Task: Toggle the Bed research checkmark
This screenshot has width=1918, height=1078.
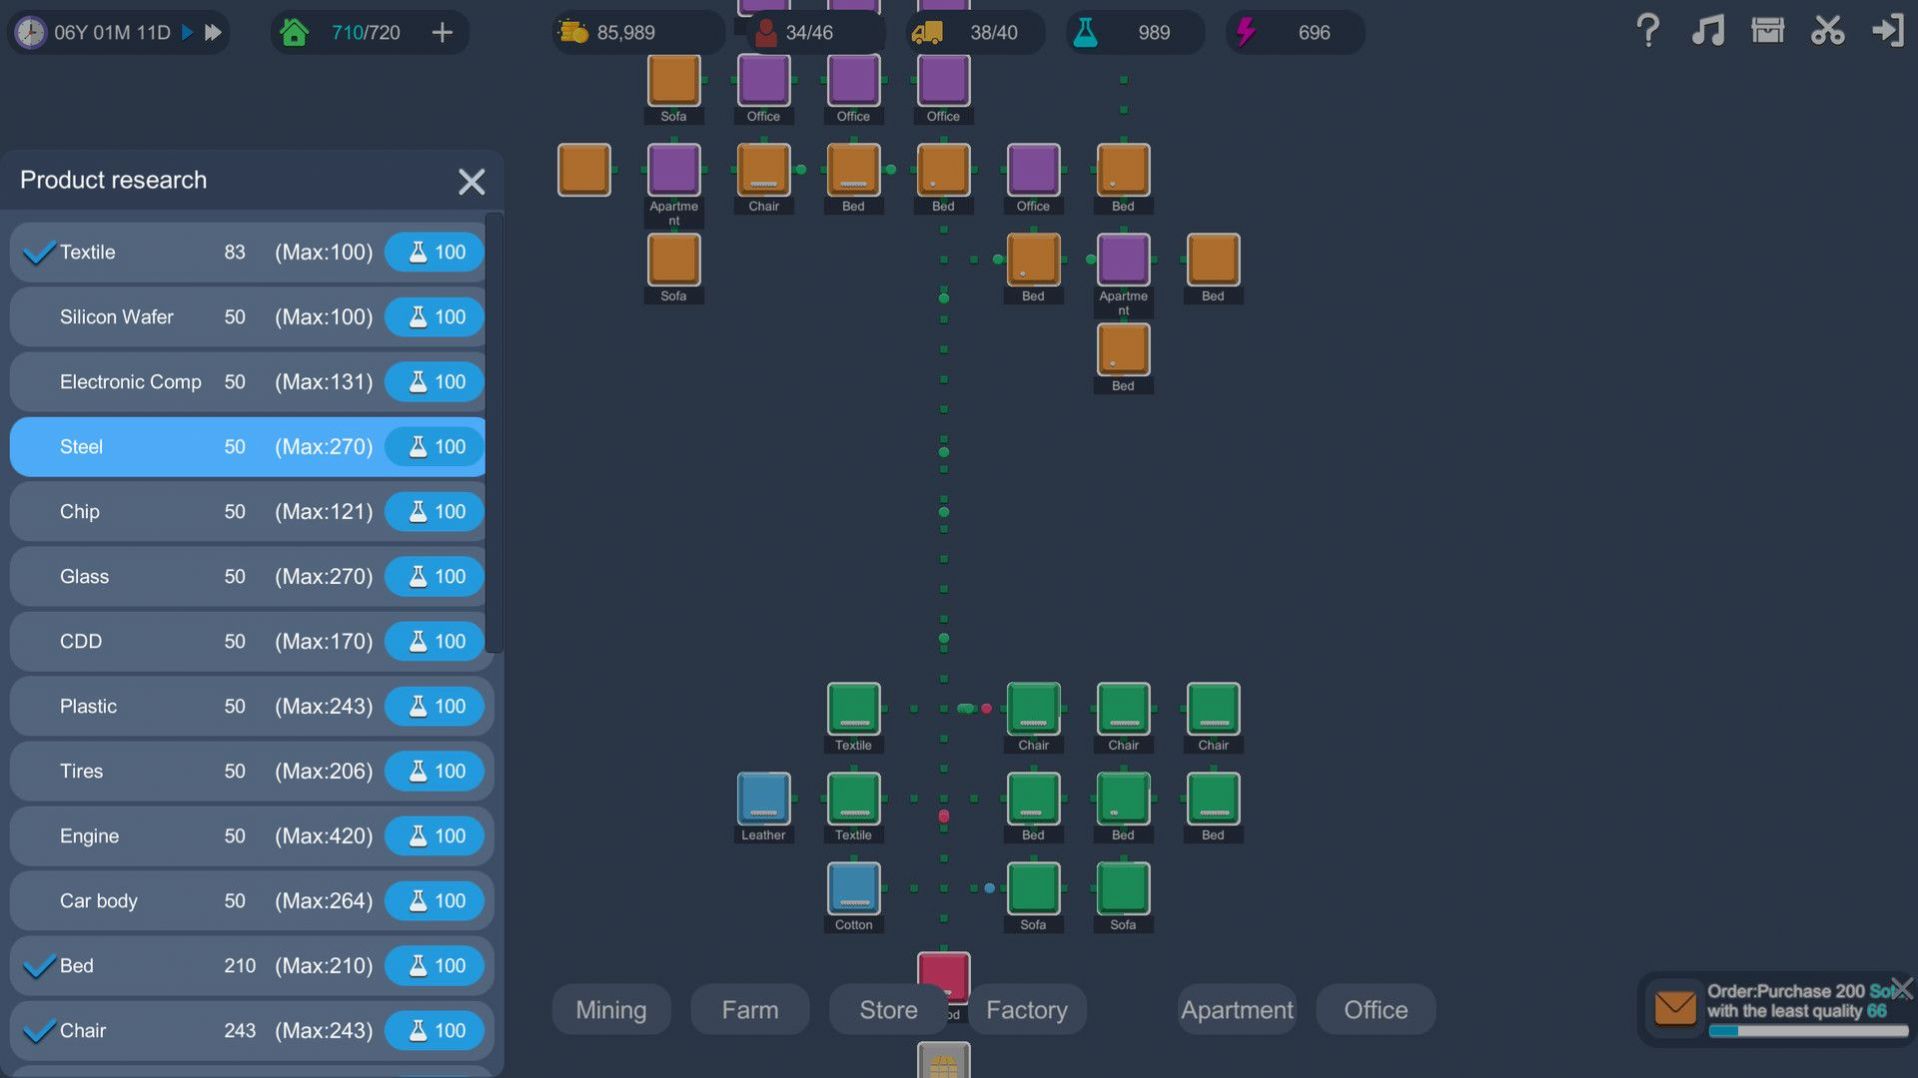Action: click(x=39, y=966)
